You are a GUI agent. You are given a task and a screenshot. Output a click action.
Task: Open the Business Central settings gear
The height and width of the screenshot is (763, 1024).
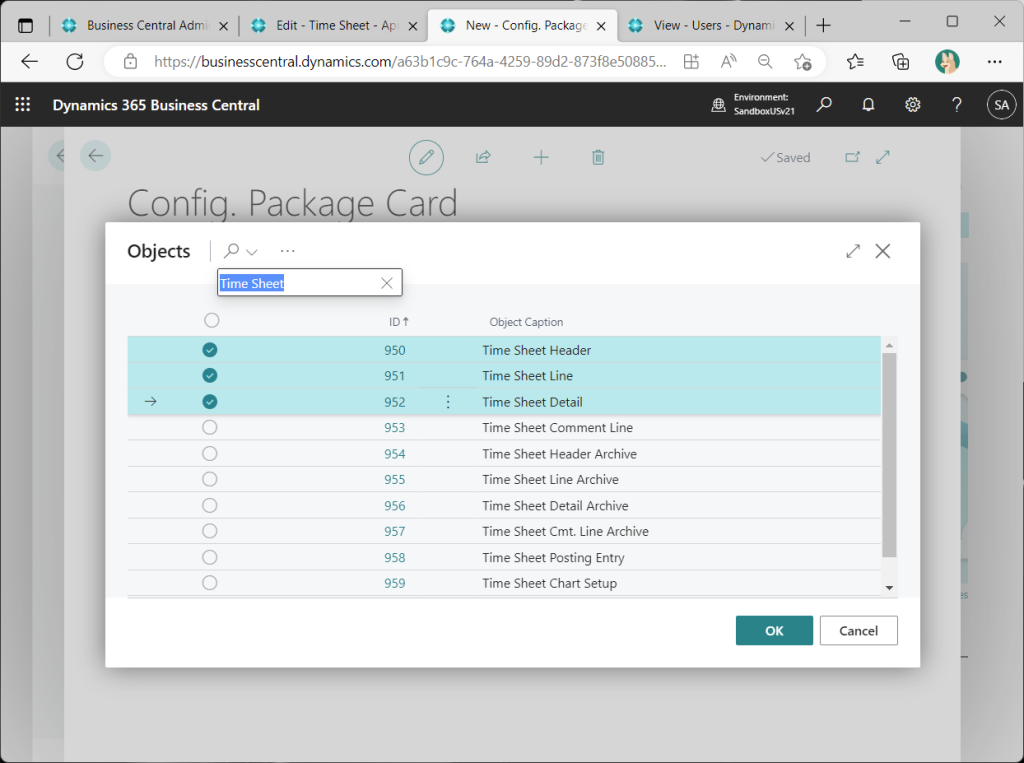[x=912, y=105]
